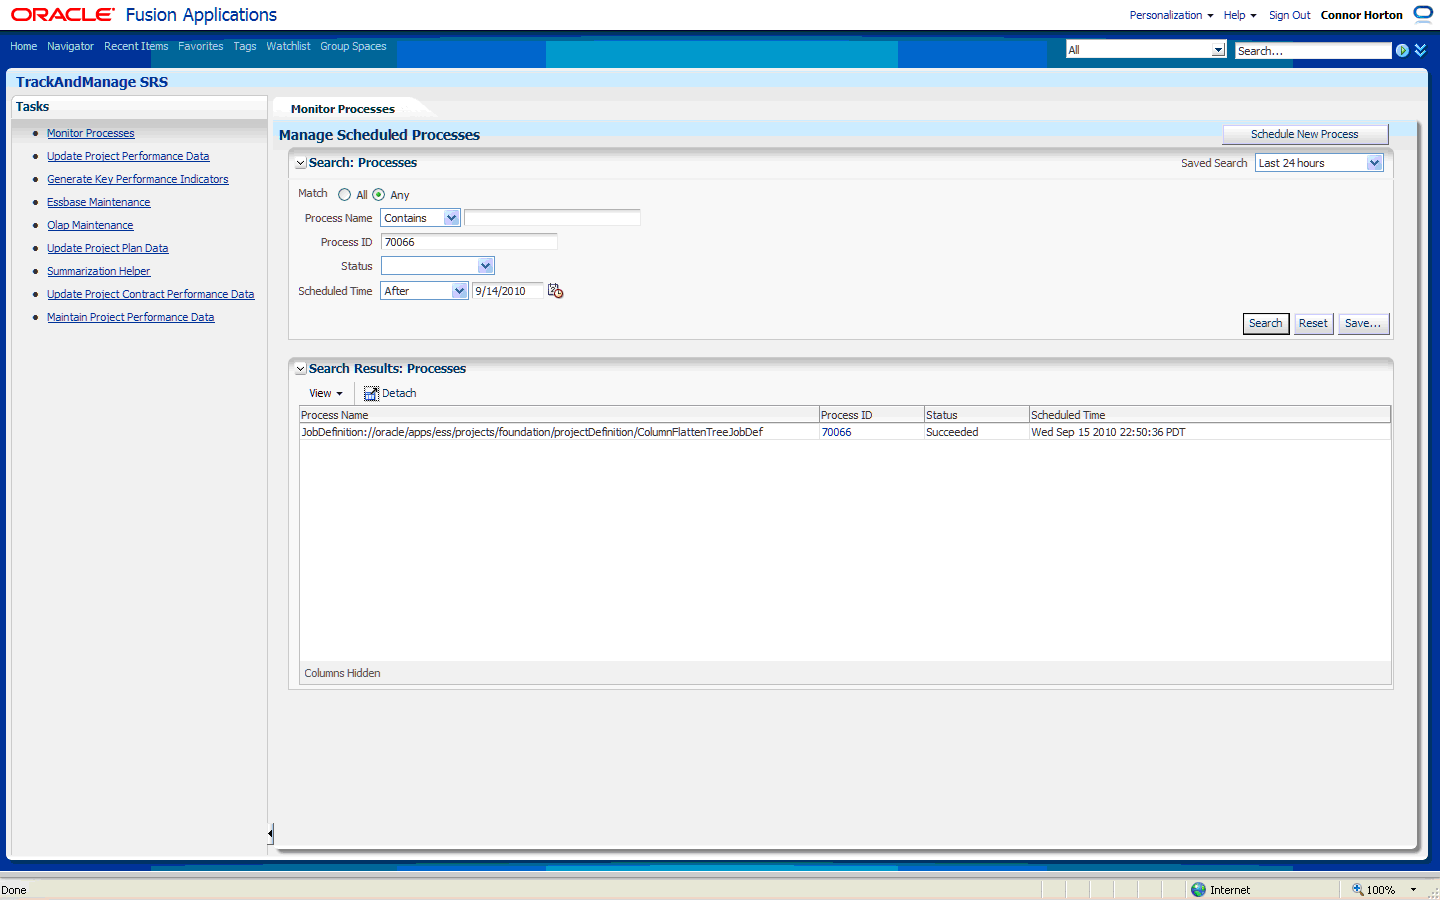Open messenger icon next to Connor Horton

click(1422, 14)
